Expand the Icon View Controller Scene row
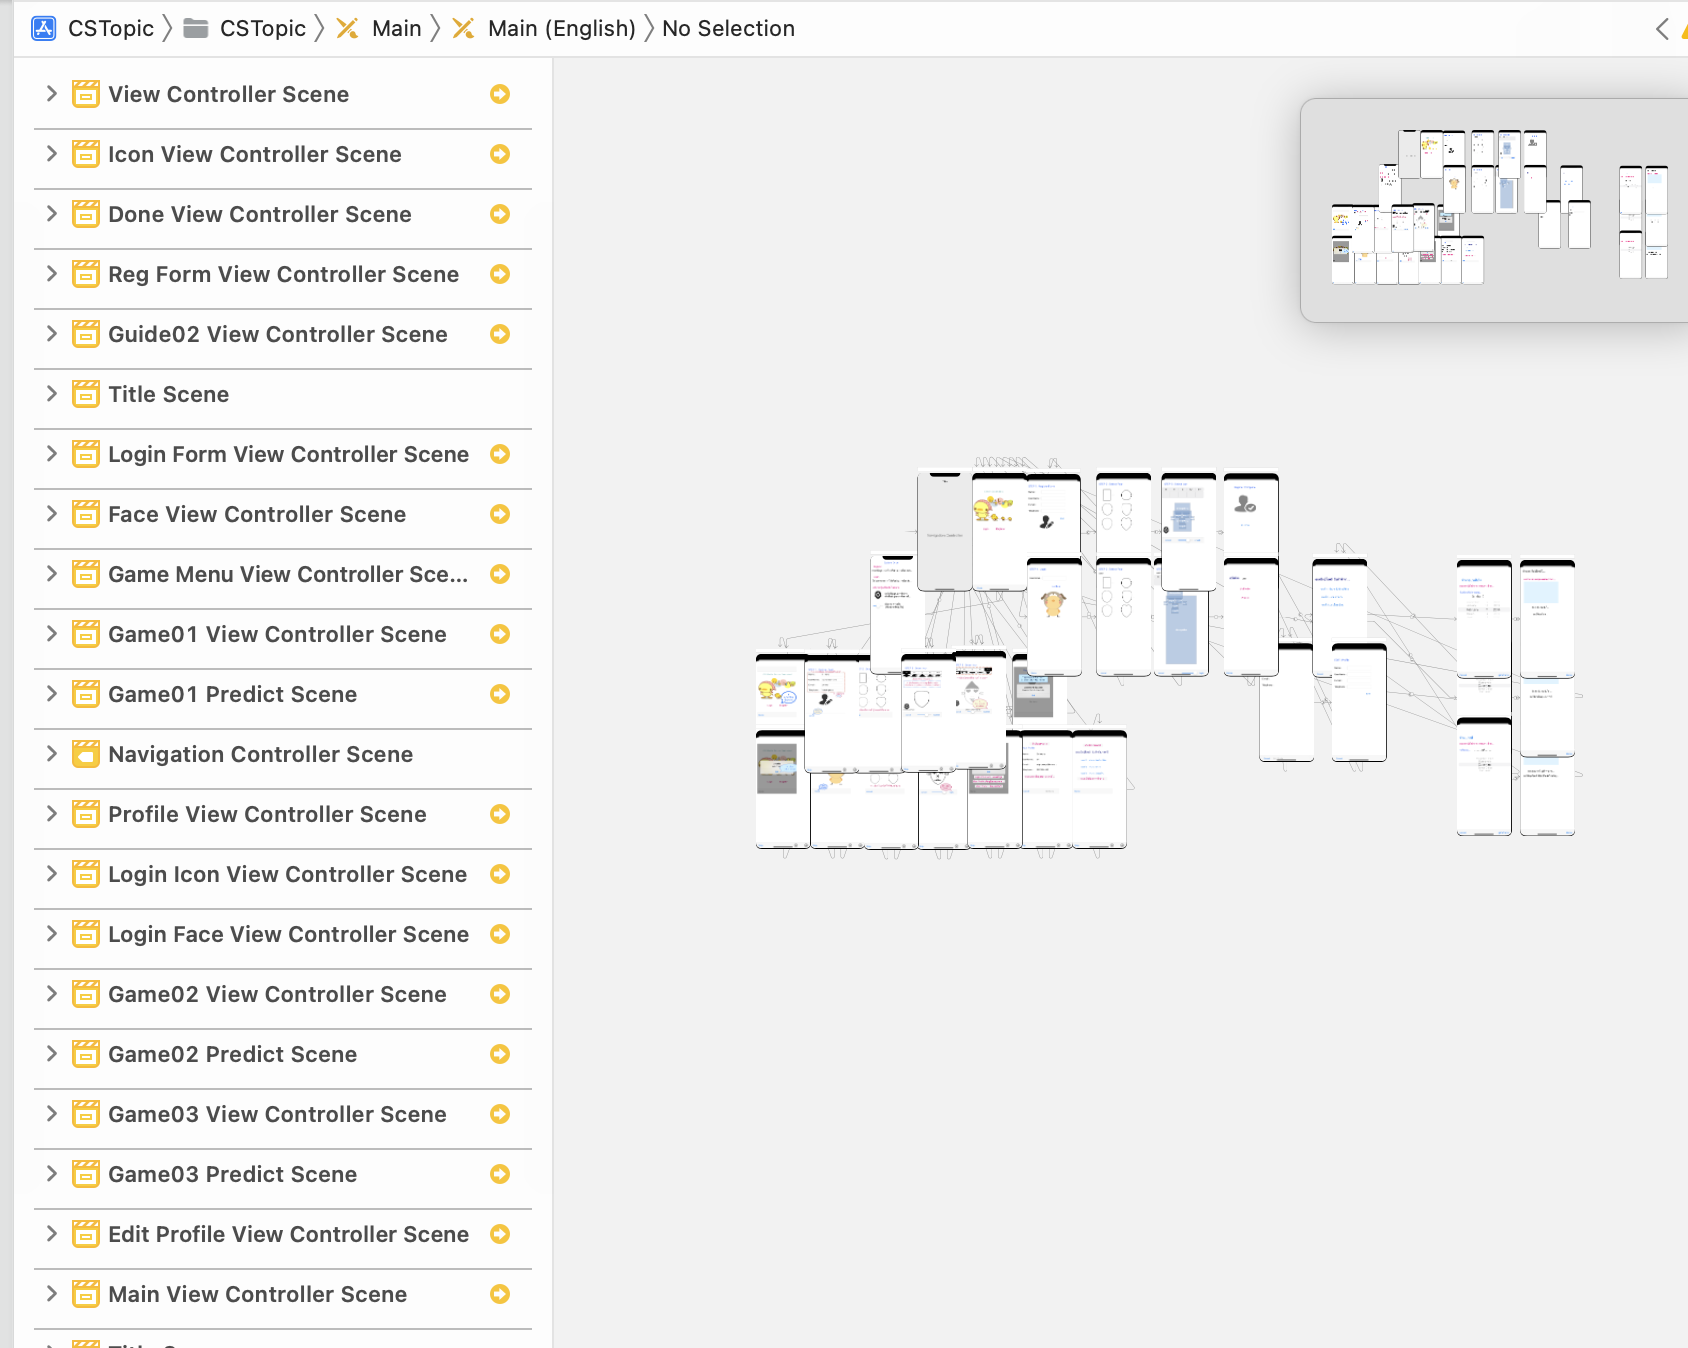Image resolution: width=1688 pixels, height=1348 pixels. pos(52,154)
